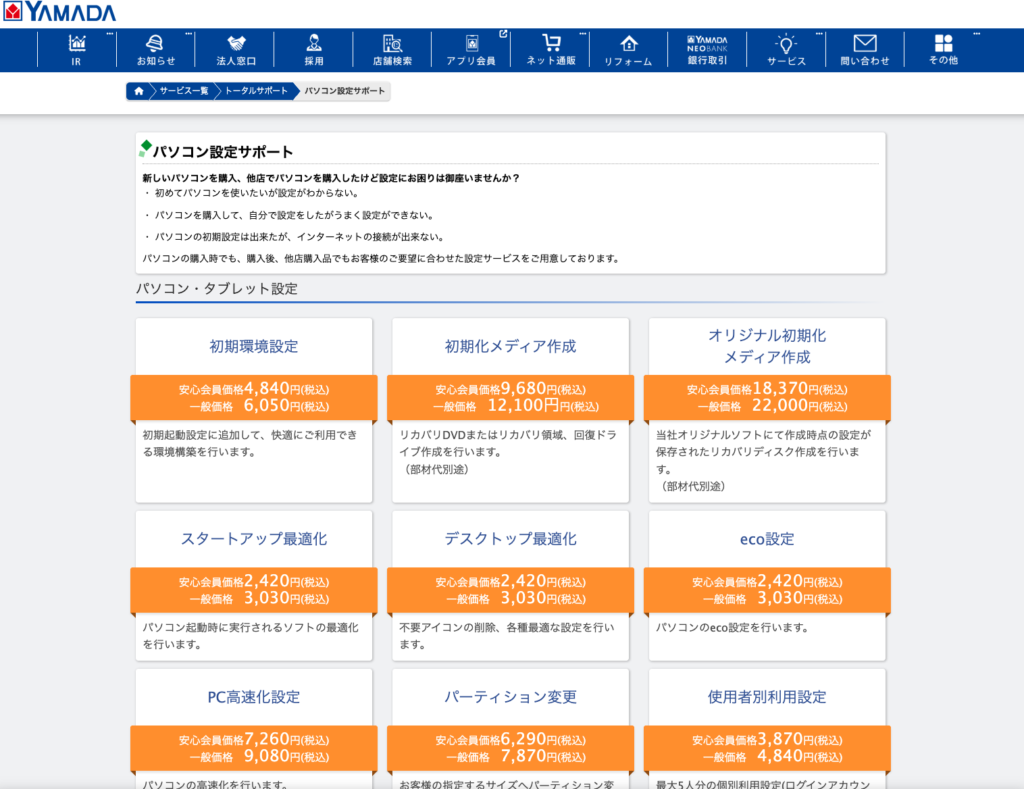Choose the eco設定 service card
This screenshot has height=789, width=1024.
click(x=766, y=539)
